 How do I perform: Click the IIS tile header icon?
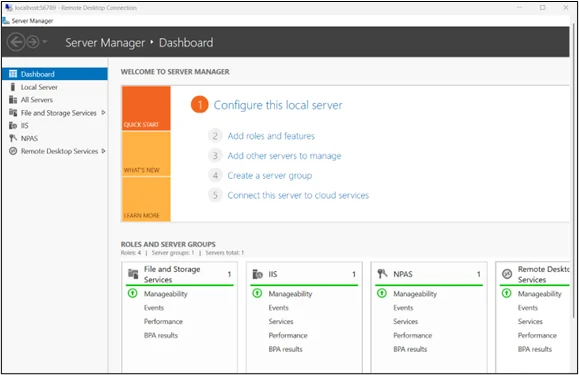257,274
